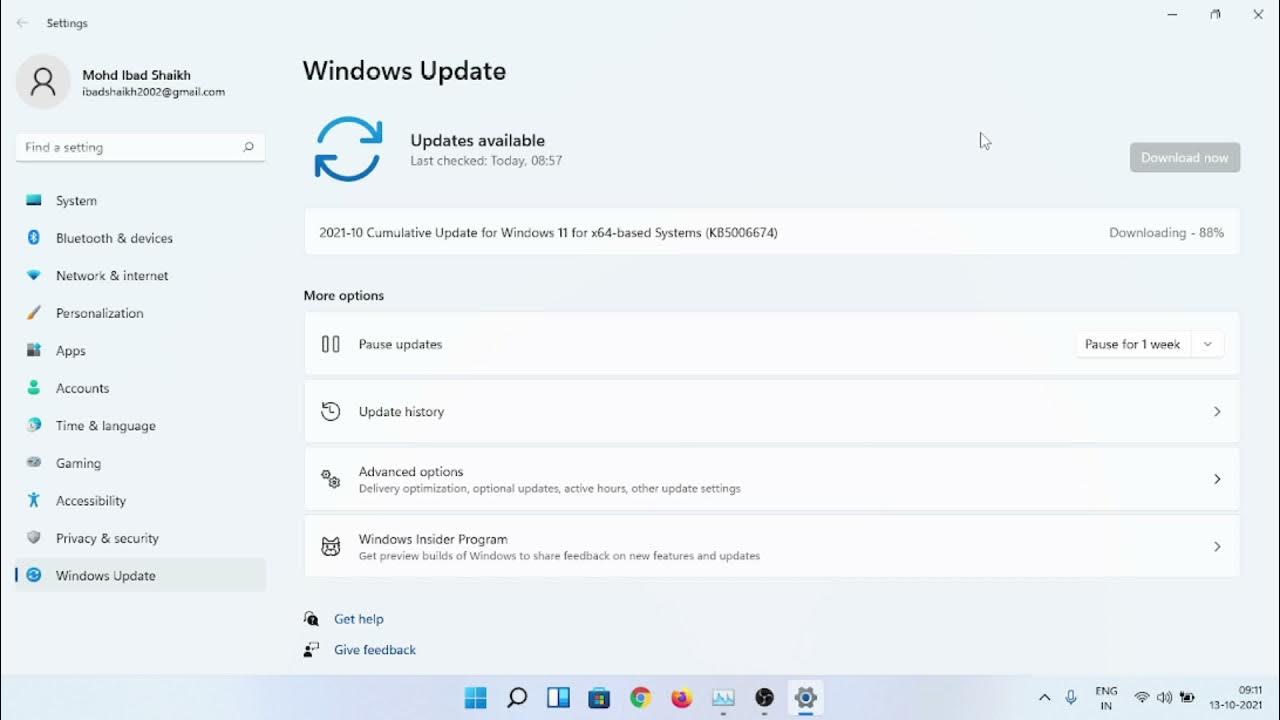1280x720 pixels.
Task: Click the Accounts person icon
Action: (34, 388)
